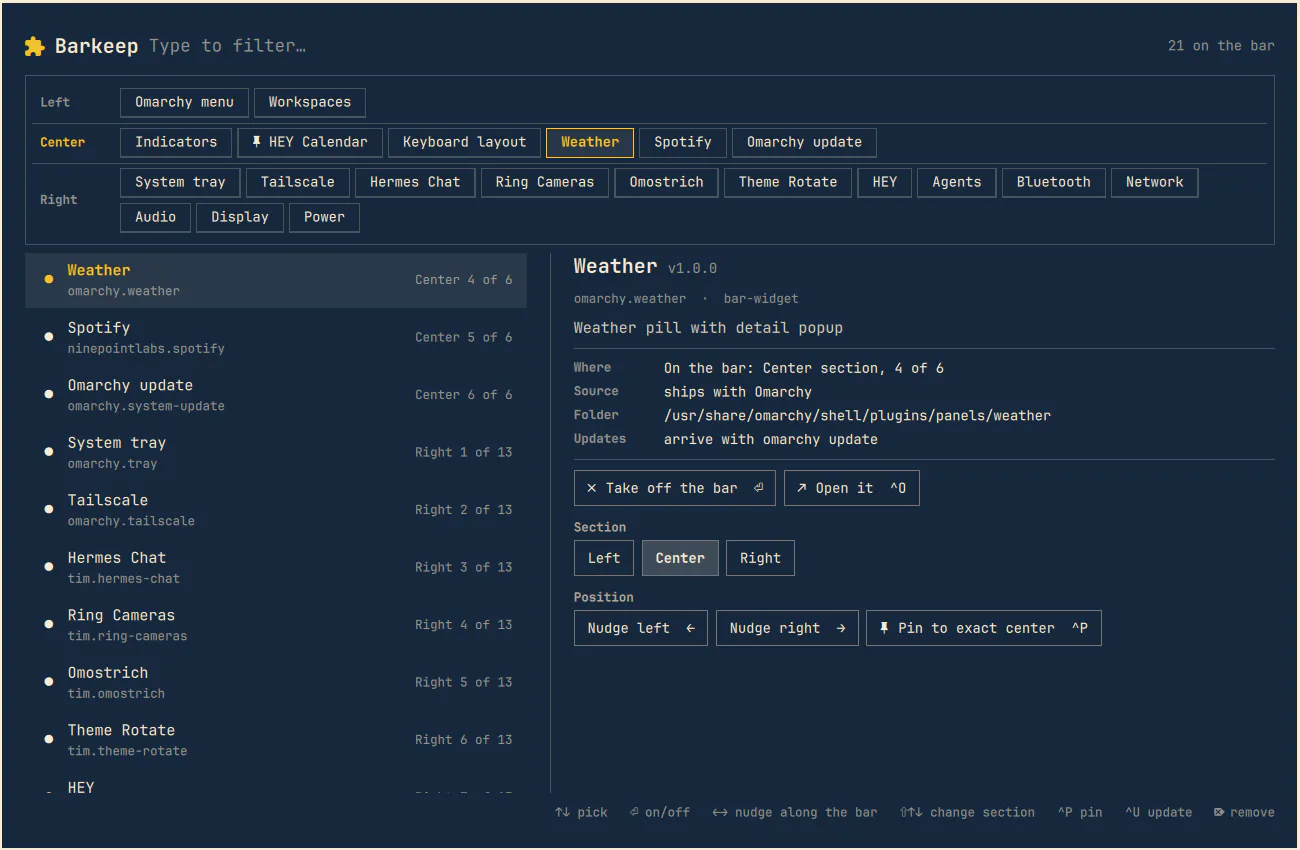The width and height of the screenshot is (1300, 850).
Task: Select the Left section option
Action: click(x=604, y=558)
